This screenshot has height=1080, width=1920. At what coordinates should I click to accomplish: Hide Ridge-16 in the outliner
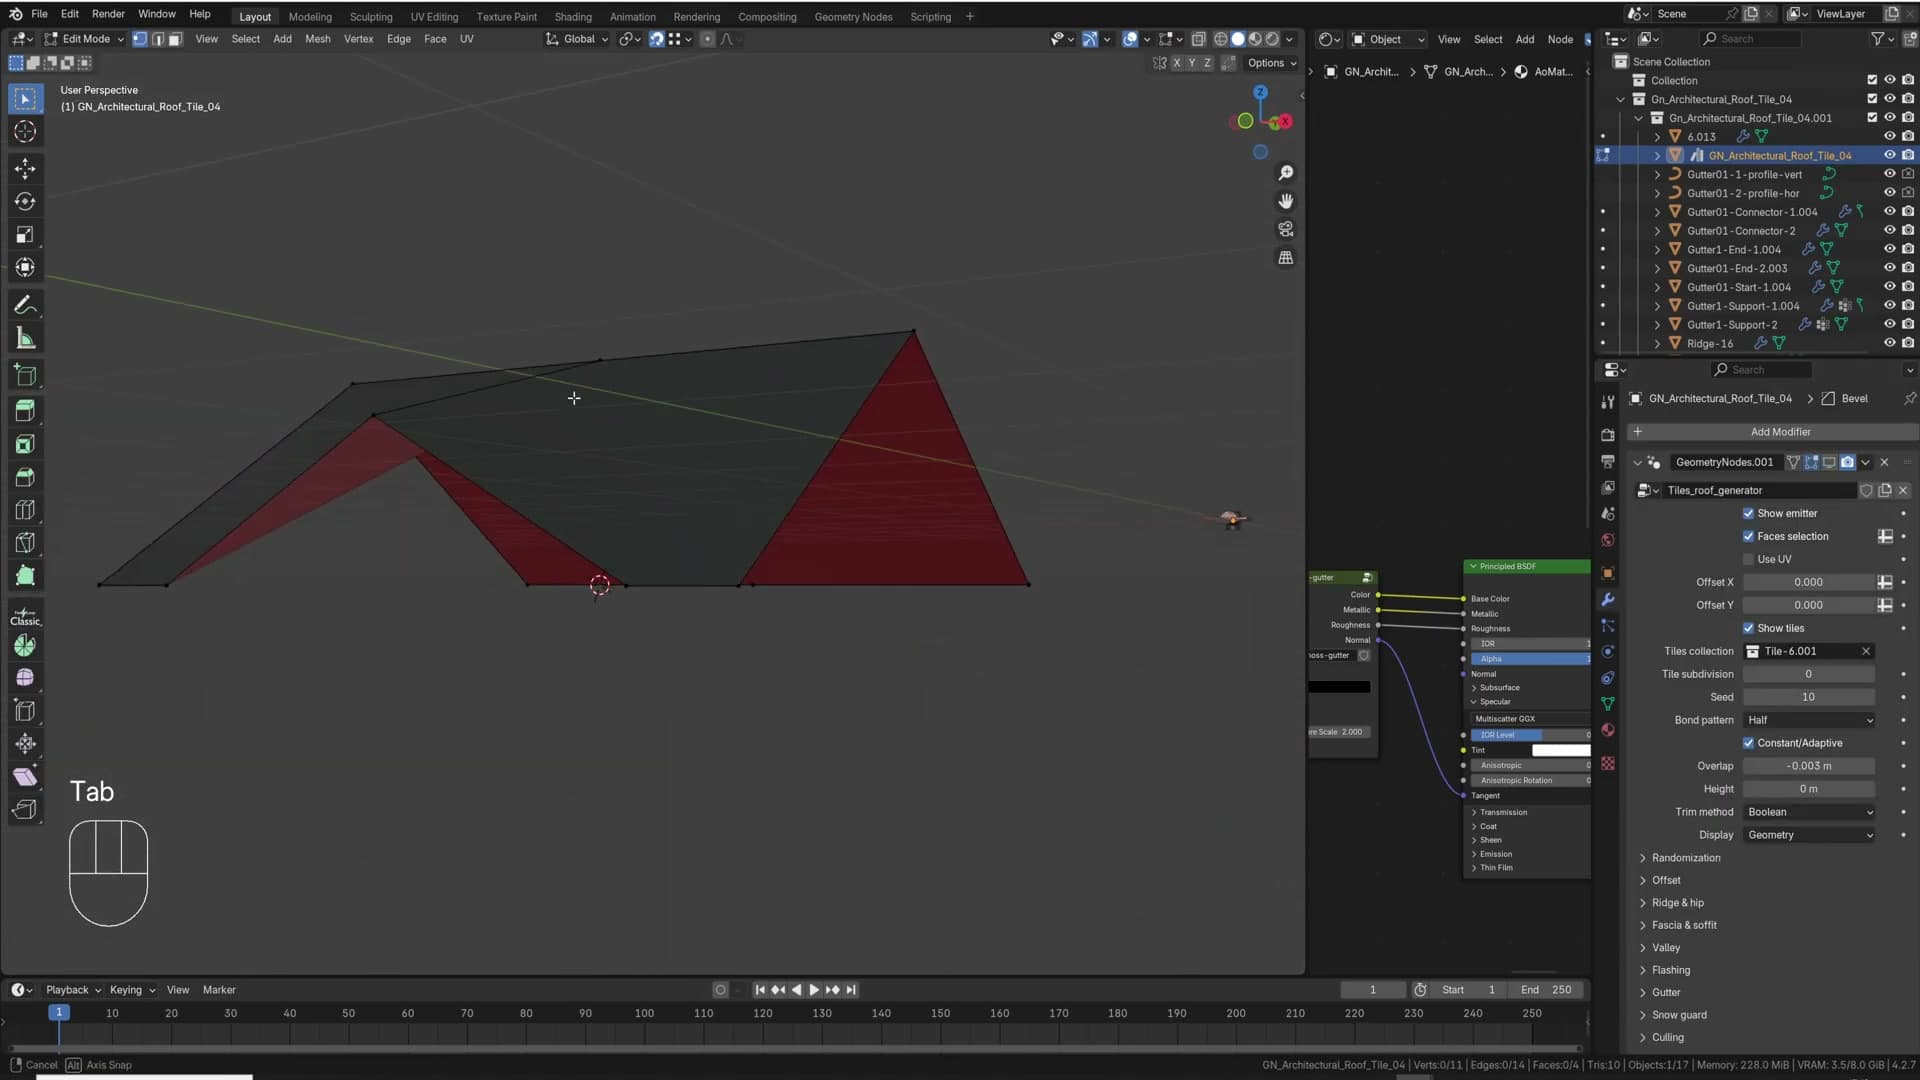(1889, 343)
